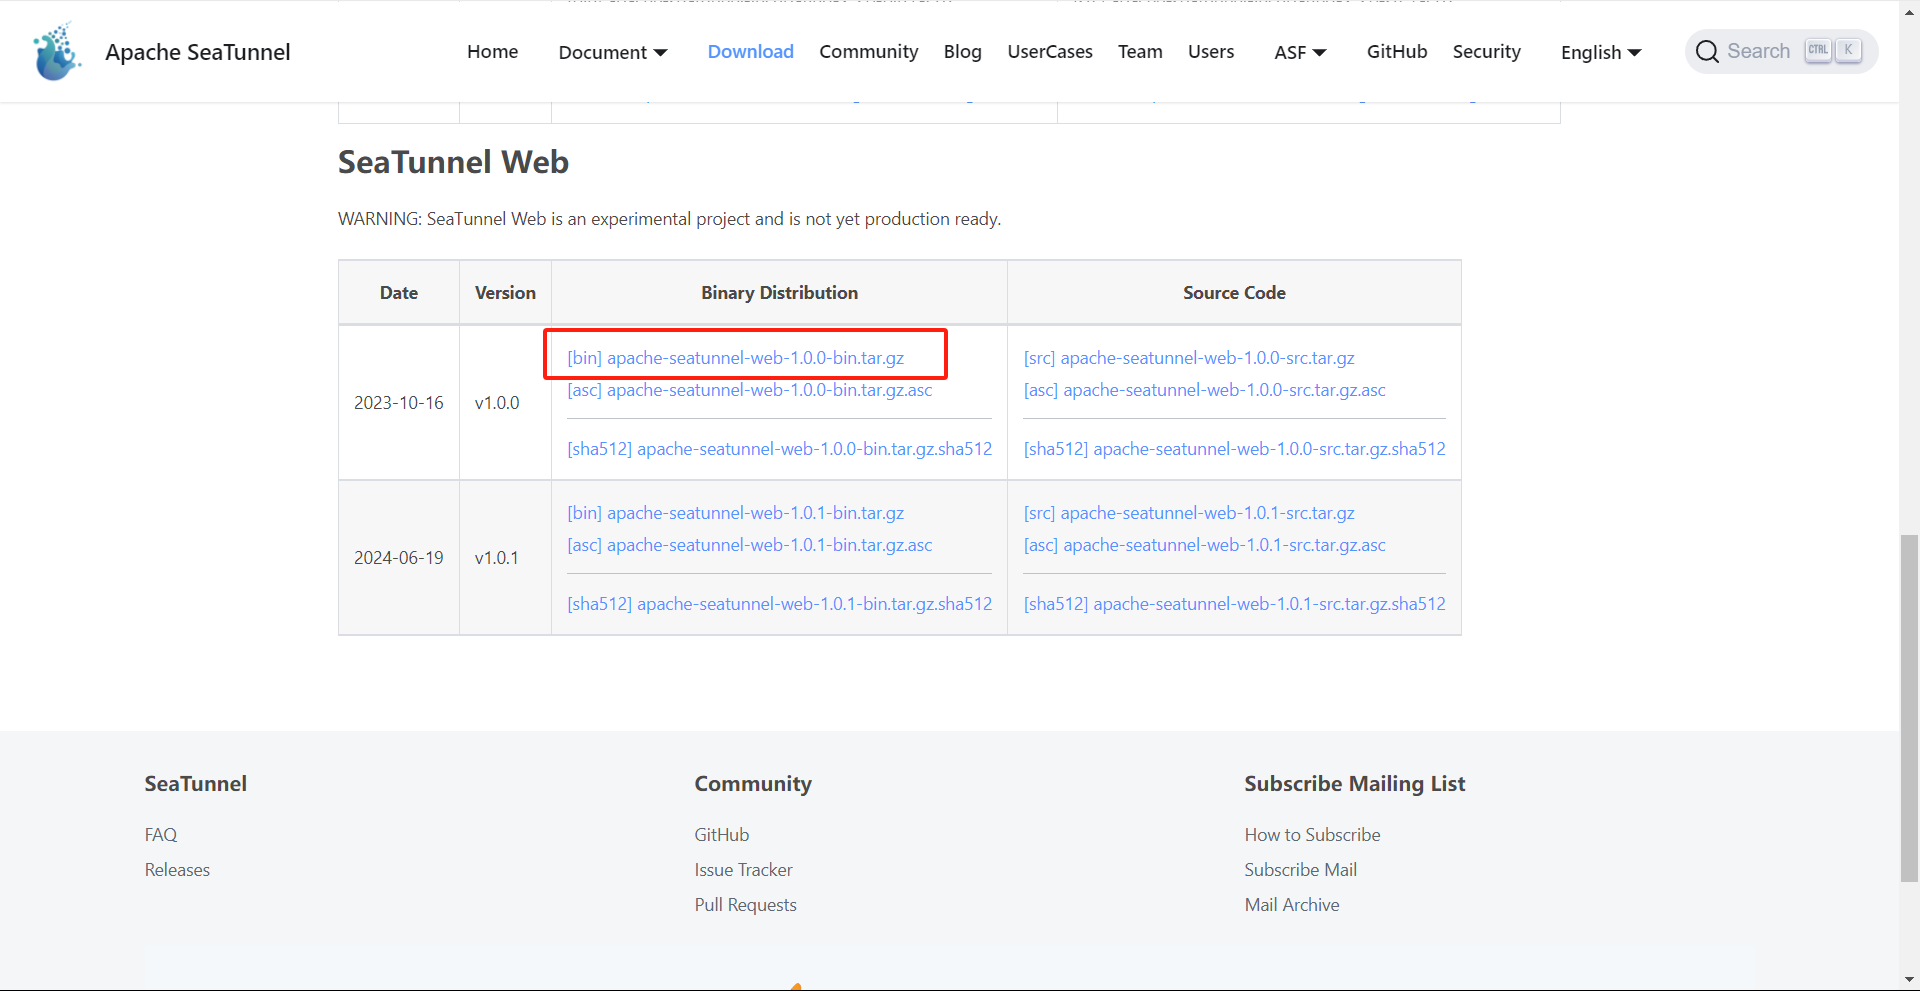This screenshot has height=991, width=1920.
Task: Click the CTRL key hint in the search box
Action: tap(1818, 50)
